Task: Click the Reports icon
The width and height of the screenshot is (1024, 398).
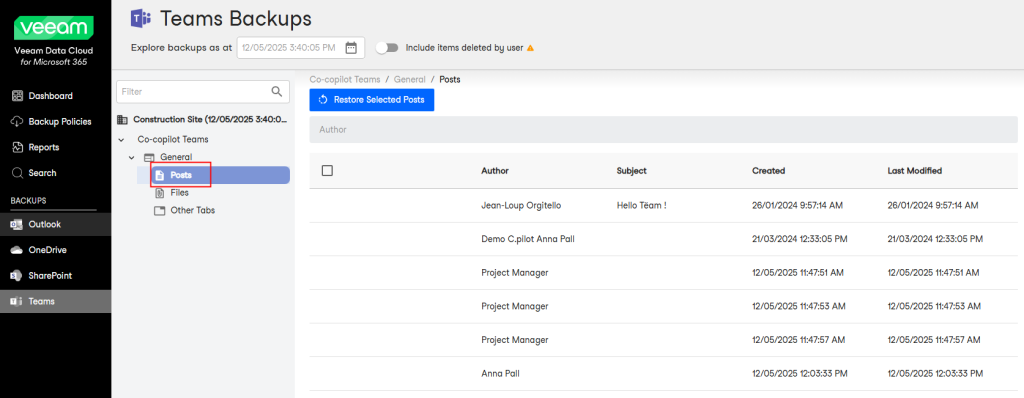Action: click(18, 148)
